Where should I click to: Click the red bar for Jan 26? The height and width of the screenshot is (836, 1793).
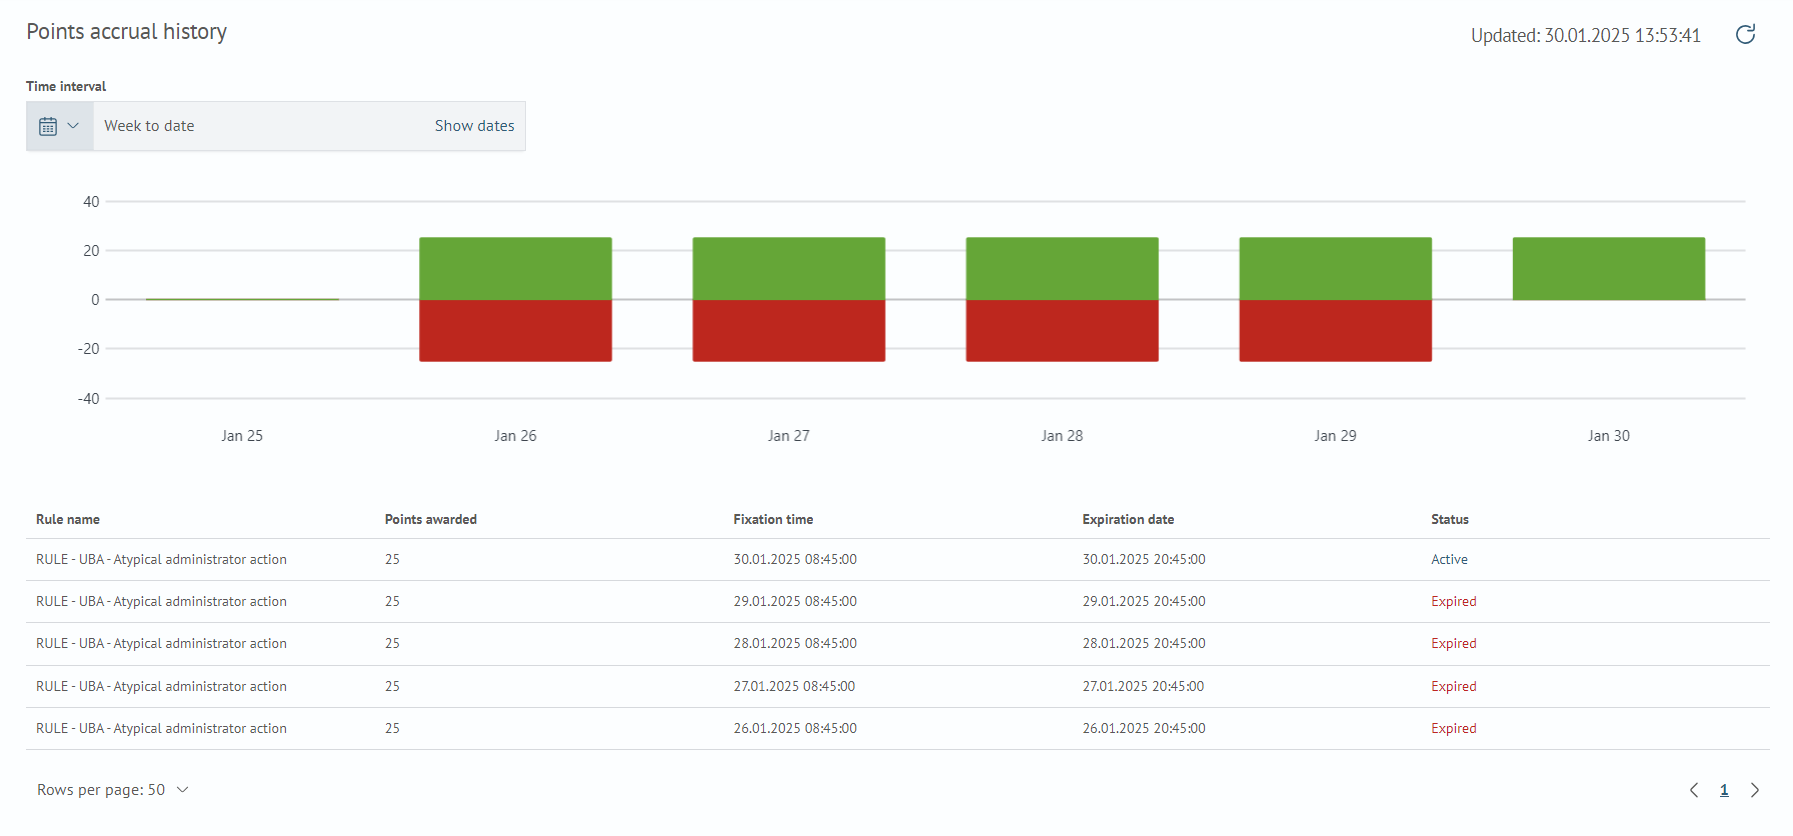coord(515,330)
